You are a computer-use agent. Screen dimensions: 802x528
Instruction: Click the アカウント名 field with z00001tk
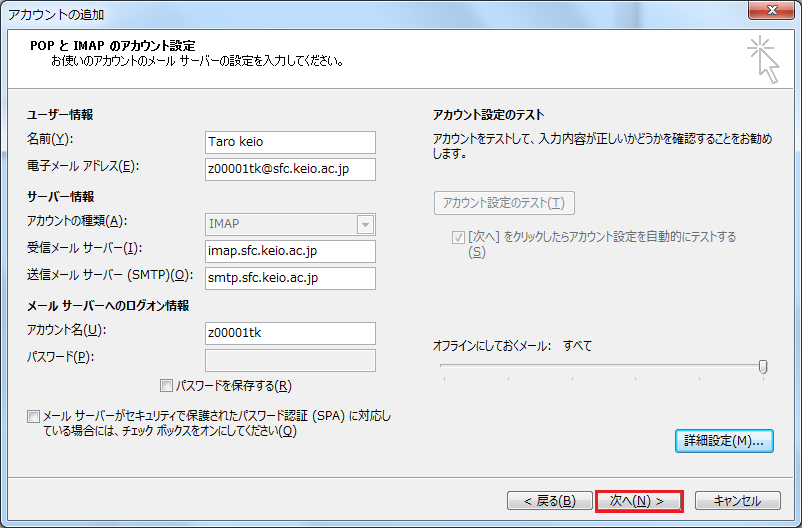[x=289, y=333]
